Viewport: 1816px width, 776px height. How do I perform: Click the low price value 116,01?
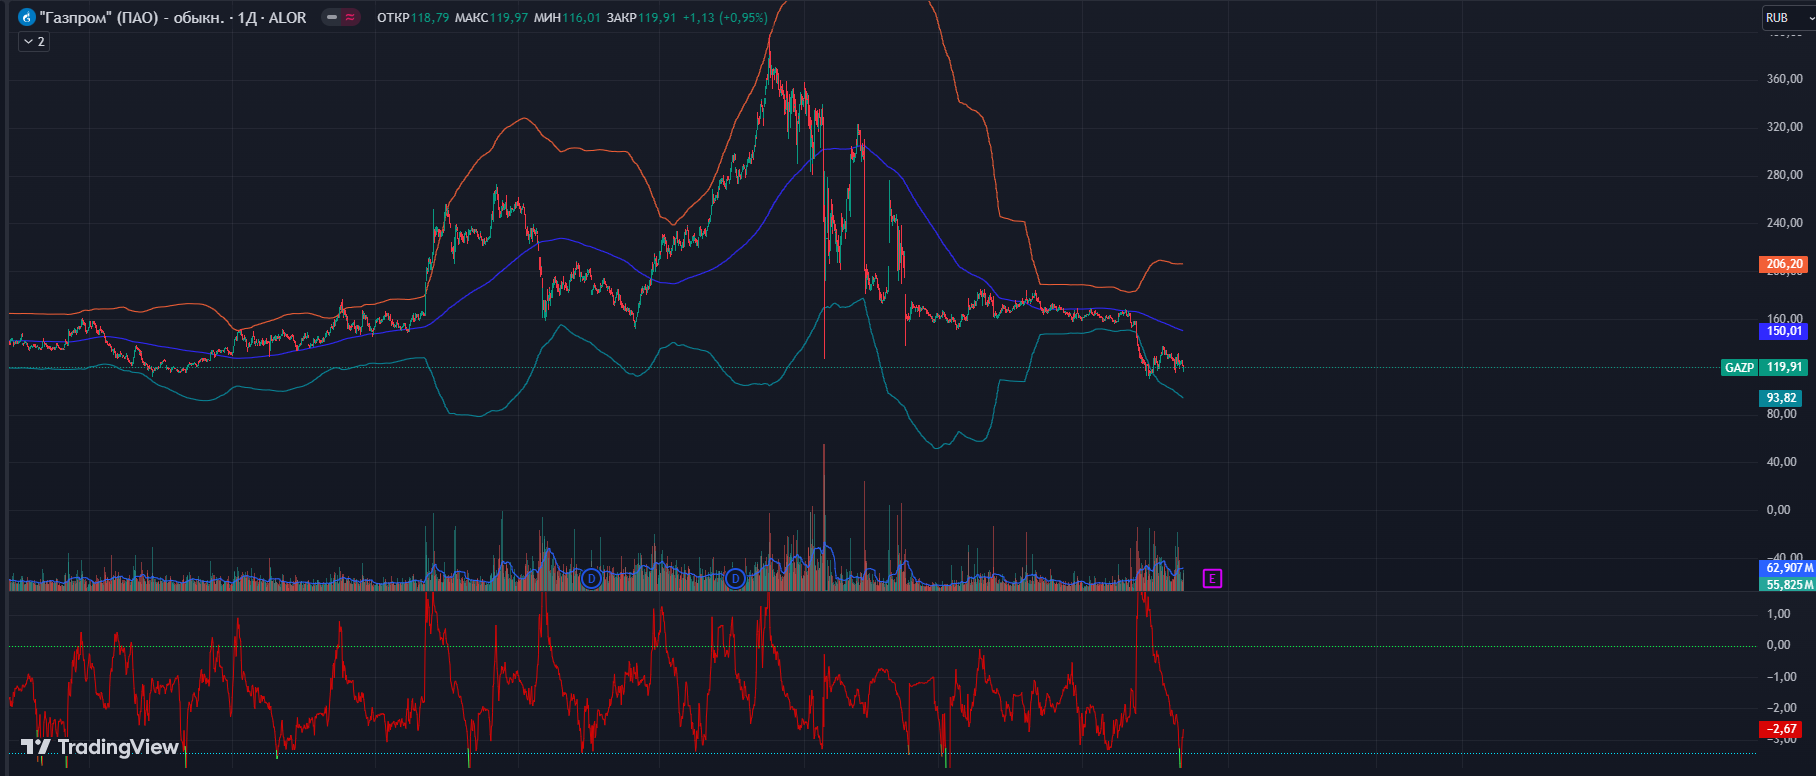tap(582, 18)
